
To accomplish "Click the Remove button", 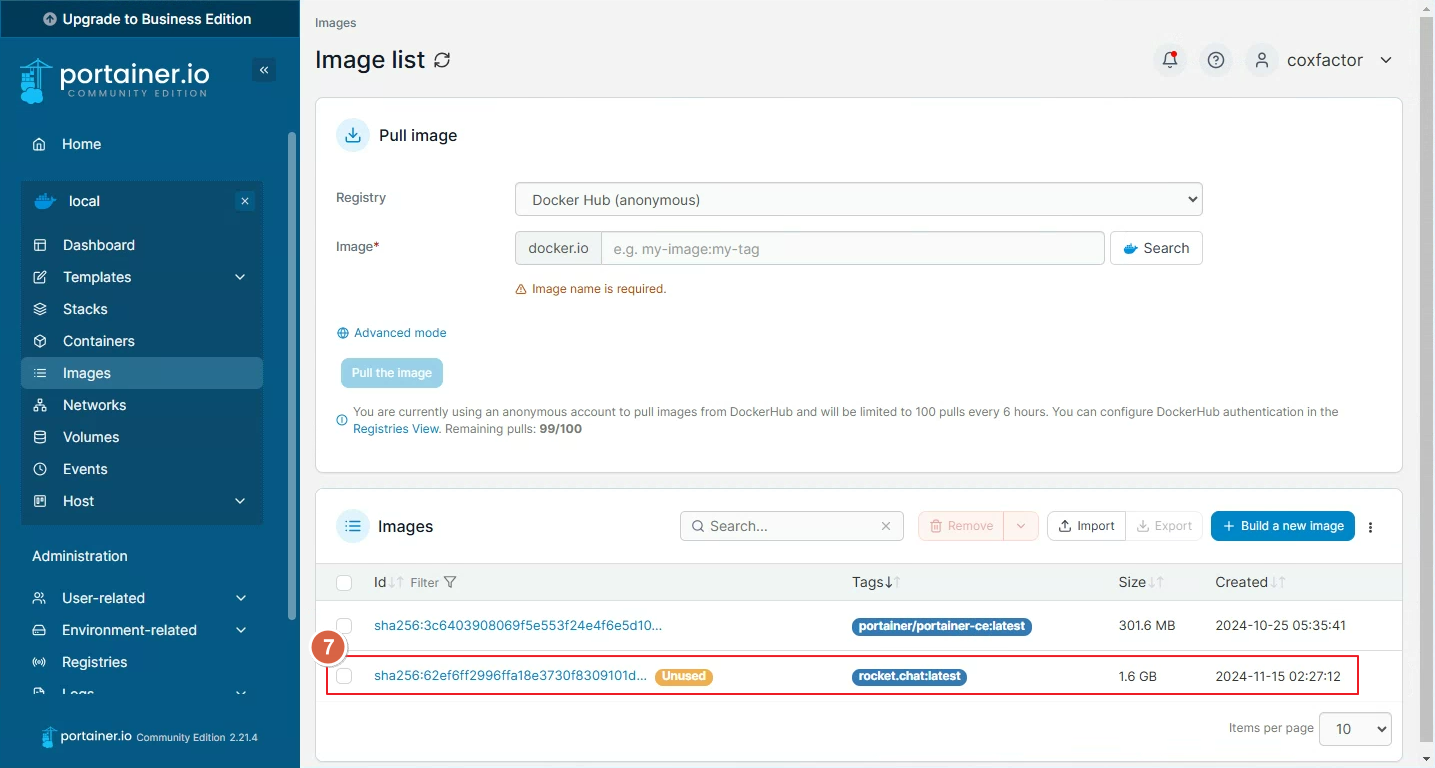I will (961, 526).
